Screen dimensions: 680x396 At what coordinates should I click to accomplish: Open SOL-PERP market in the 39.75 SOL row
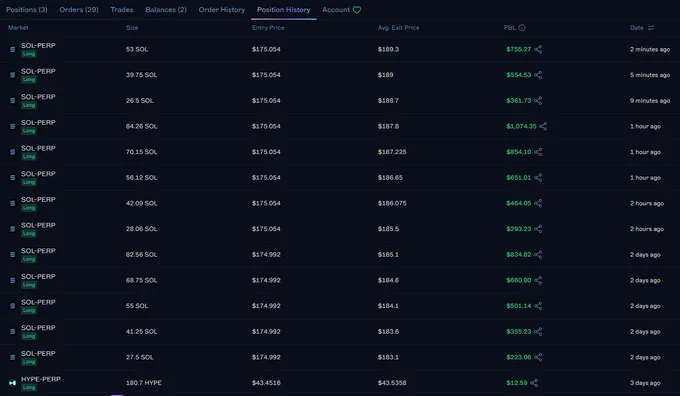click(38, 71)
